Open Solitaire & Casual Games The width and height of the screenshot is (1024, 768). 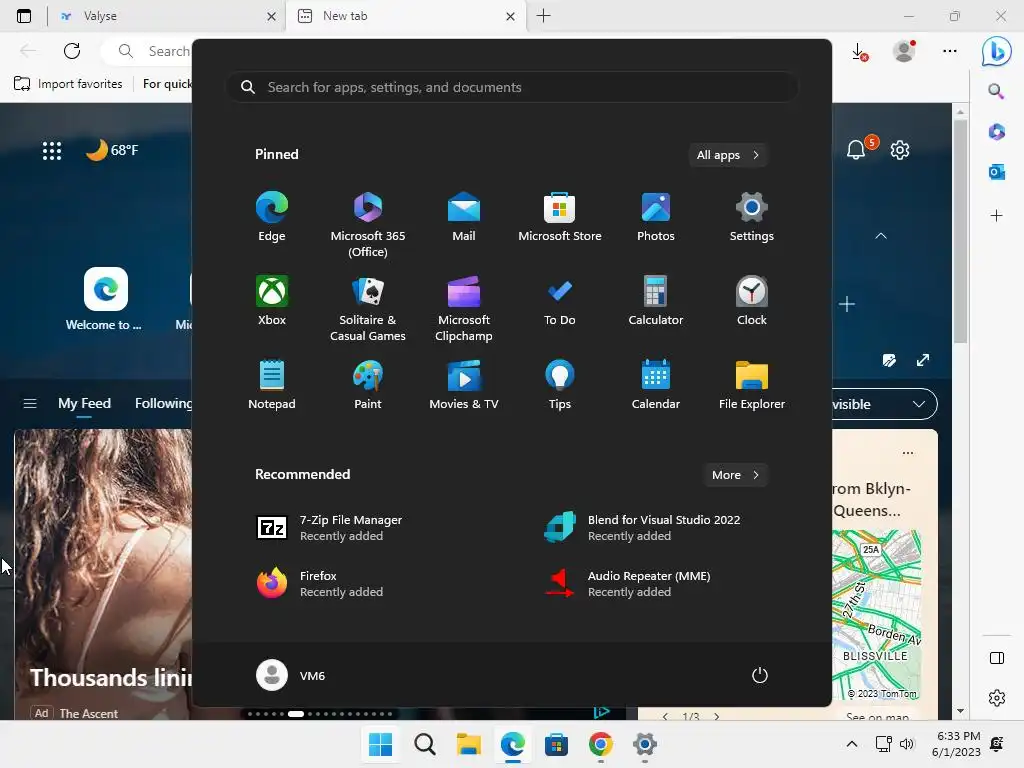click(368, 308)
